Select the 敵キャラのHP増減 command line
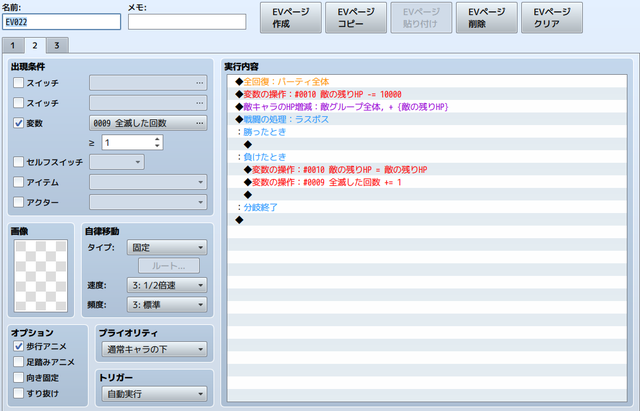640x411 pixels. [x=427, y=107]
